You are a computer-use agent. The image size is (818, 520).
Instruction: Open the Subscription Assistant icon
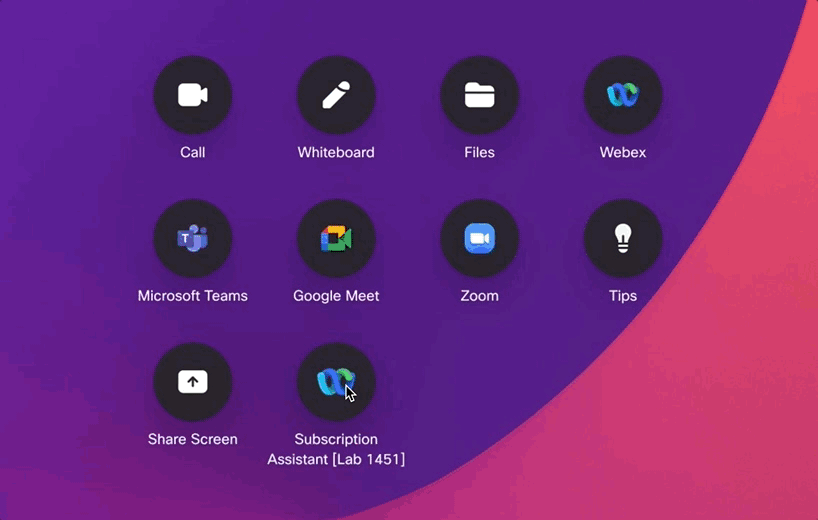pyautogui.click(x=336, y=382)
